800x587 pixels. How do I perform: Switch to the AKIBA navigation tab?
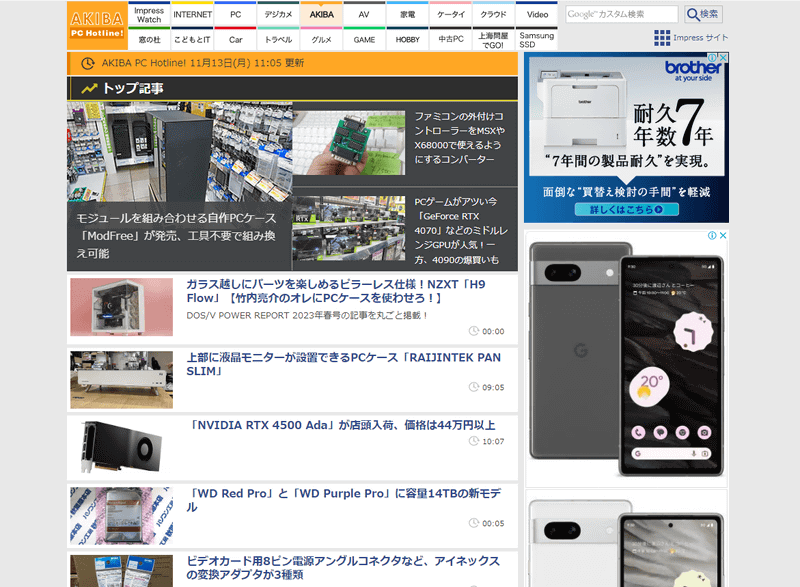[x=320, y=14]
